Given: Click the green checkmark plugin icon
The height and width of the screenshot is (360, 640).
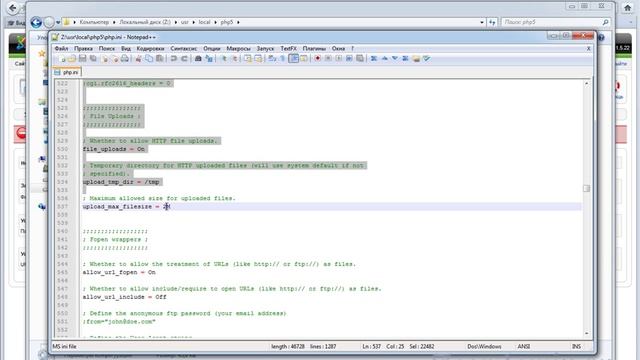Looking at the screenshot, I should coord(427,59).
